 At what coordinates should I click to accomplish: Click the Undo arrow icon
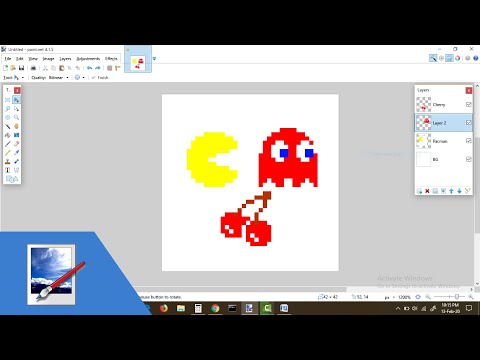89,68
